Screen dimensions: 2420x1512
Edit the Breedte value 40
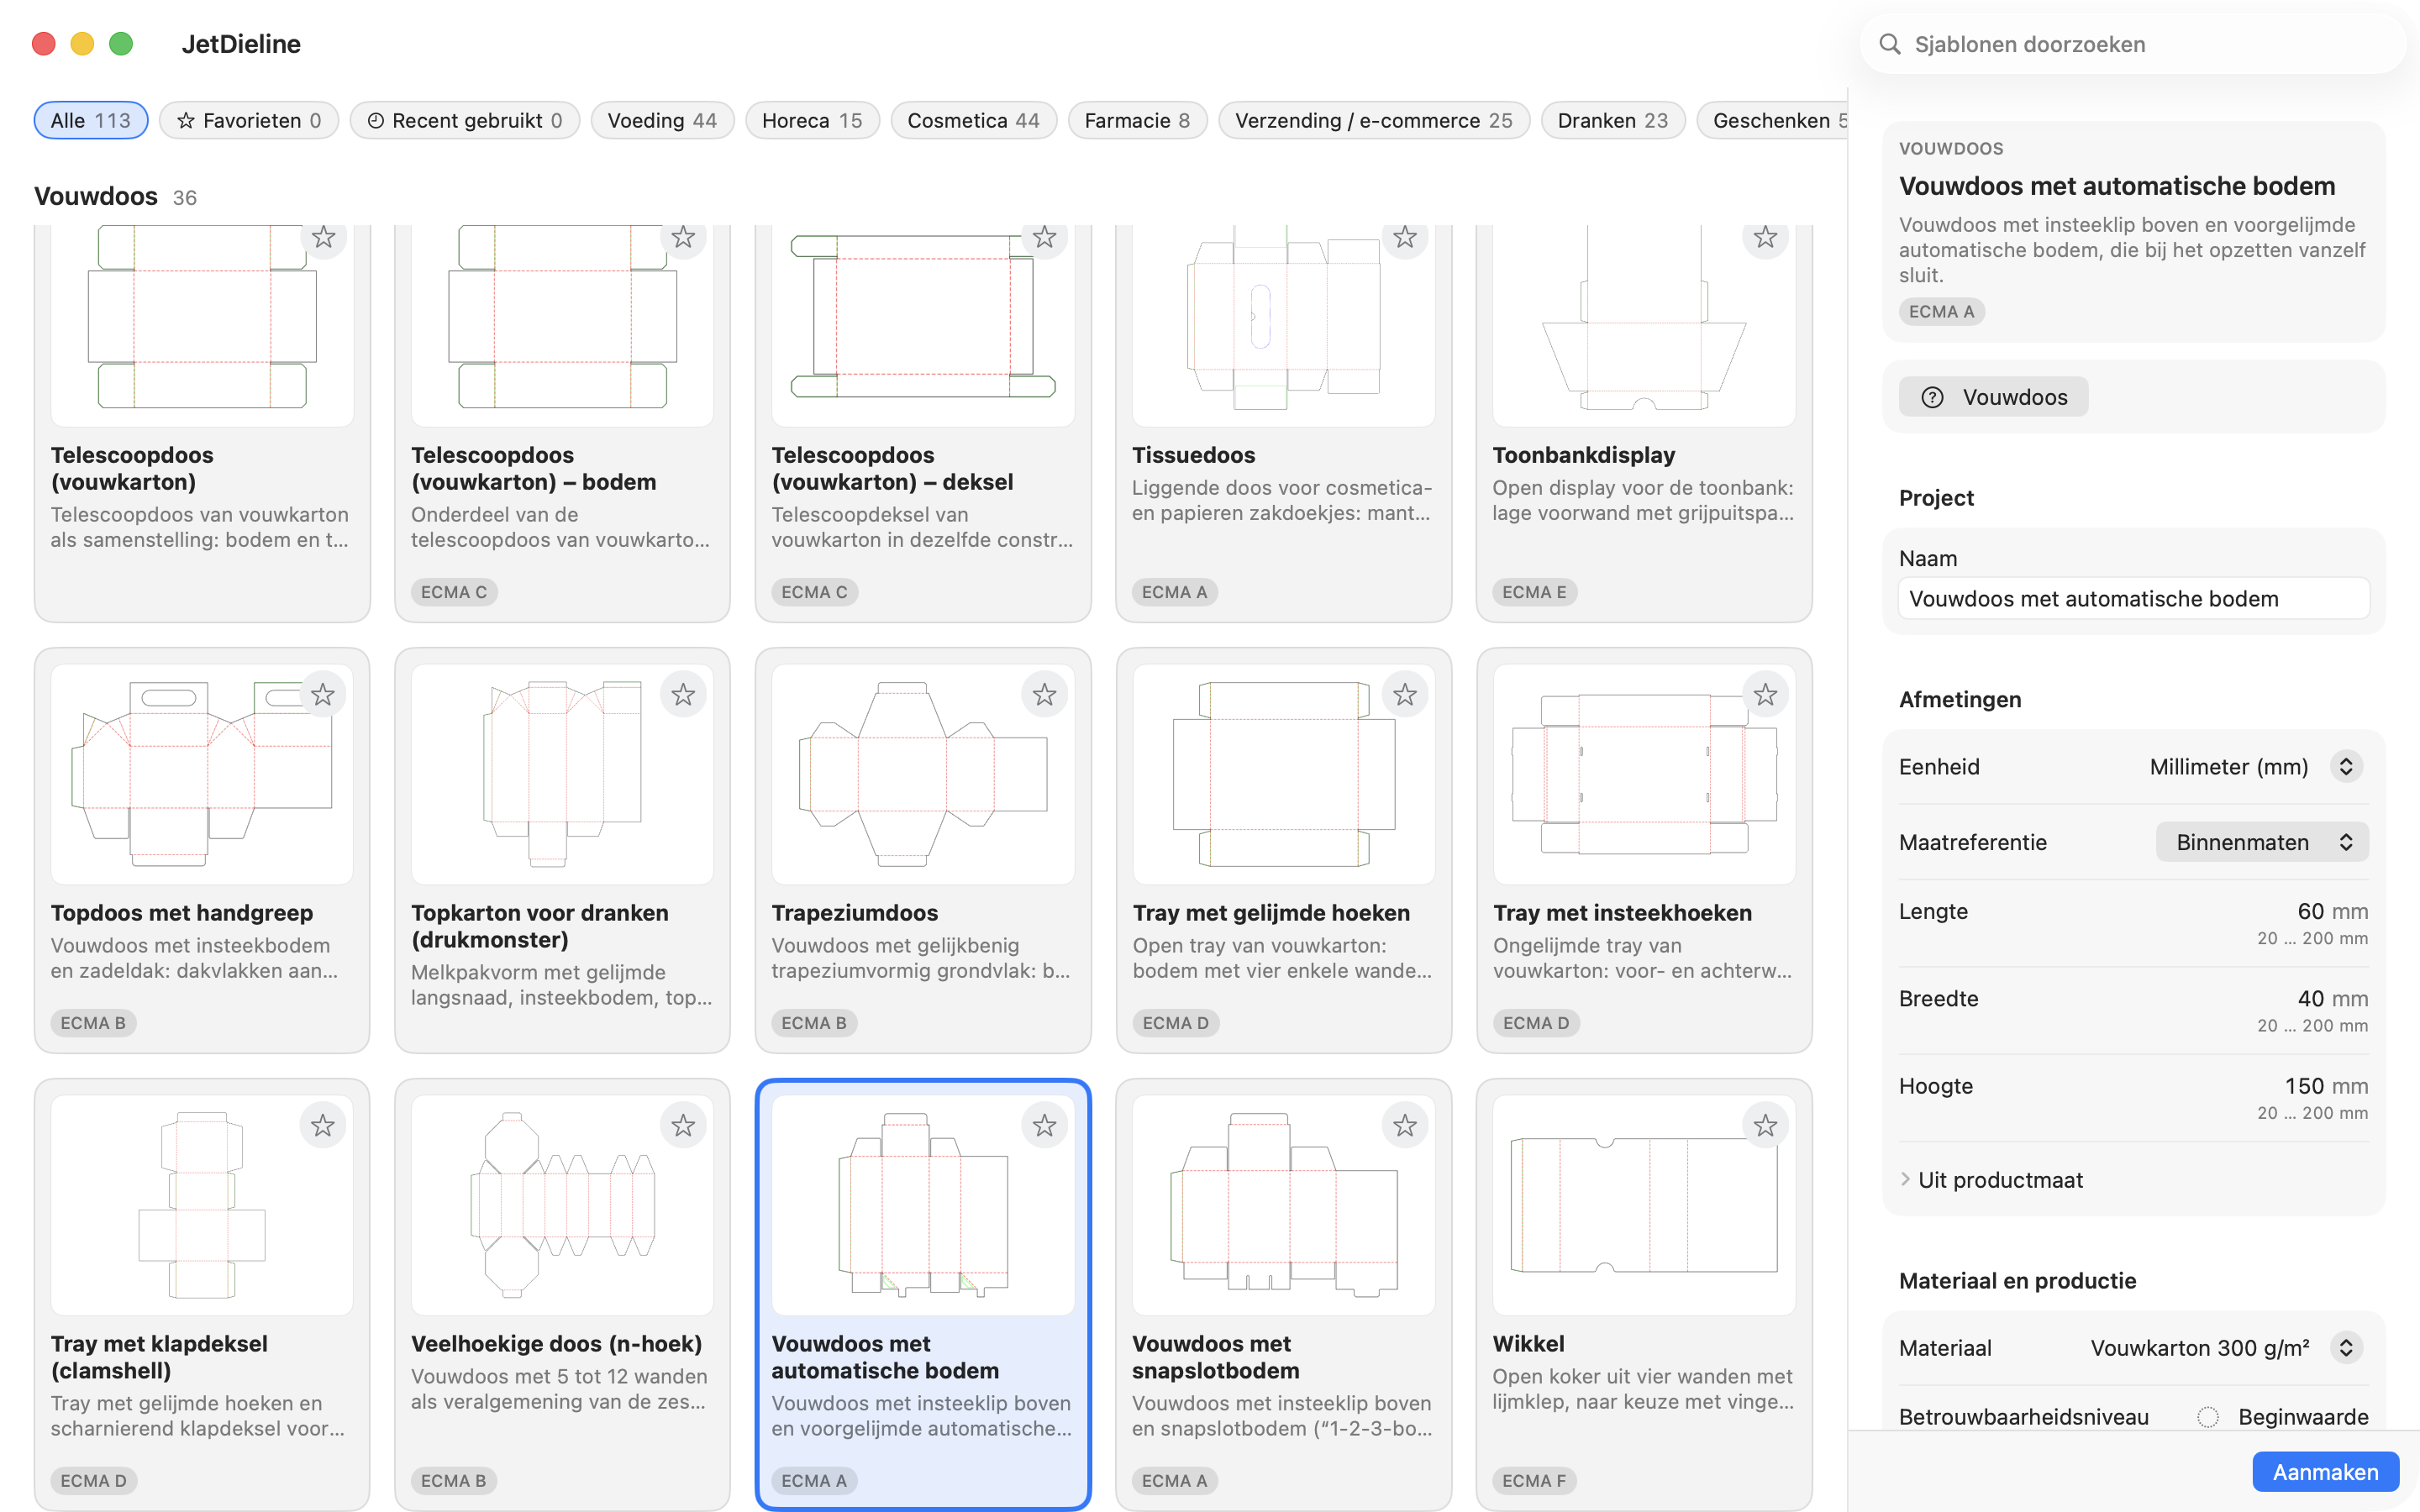click(x=2310, y=998)
